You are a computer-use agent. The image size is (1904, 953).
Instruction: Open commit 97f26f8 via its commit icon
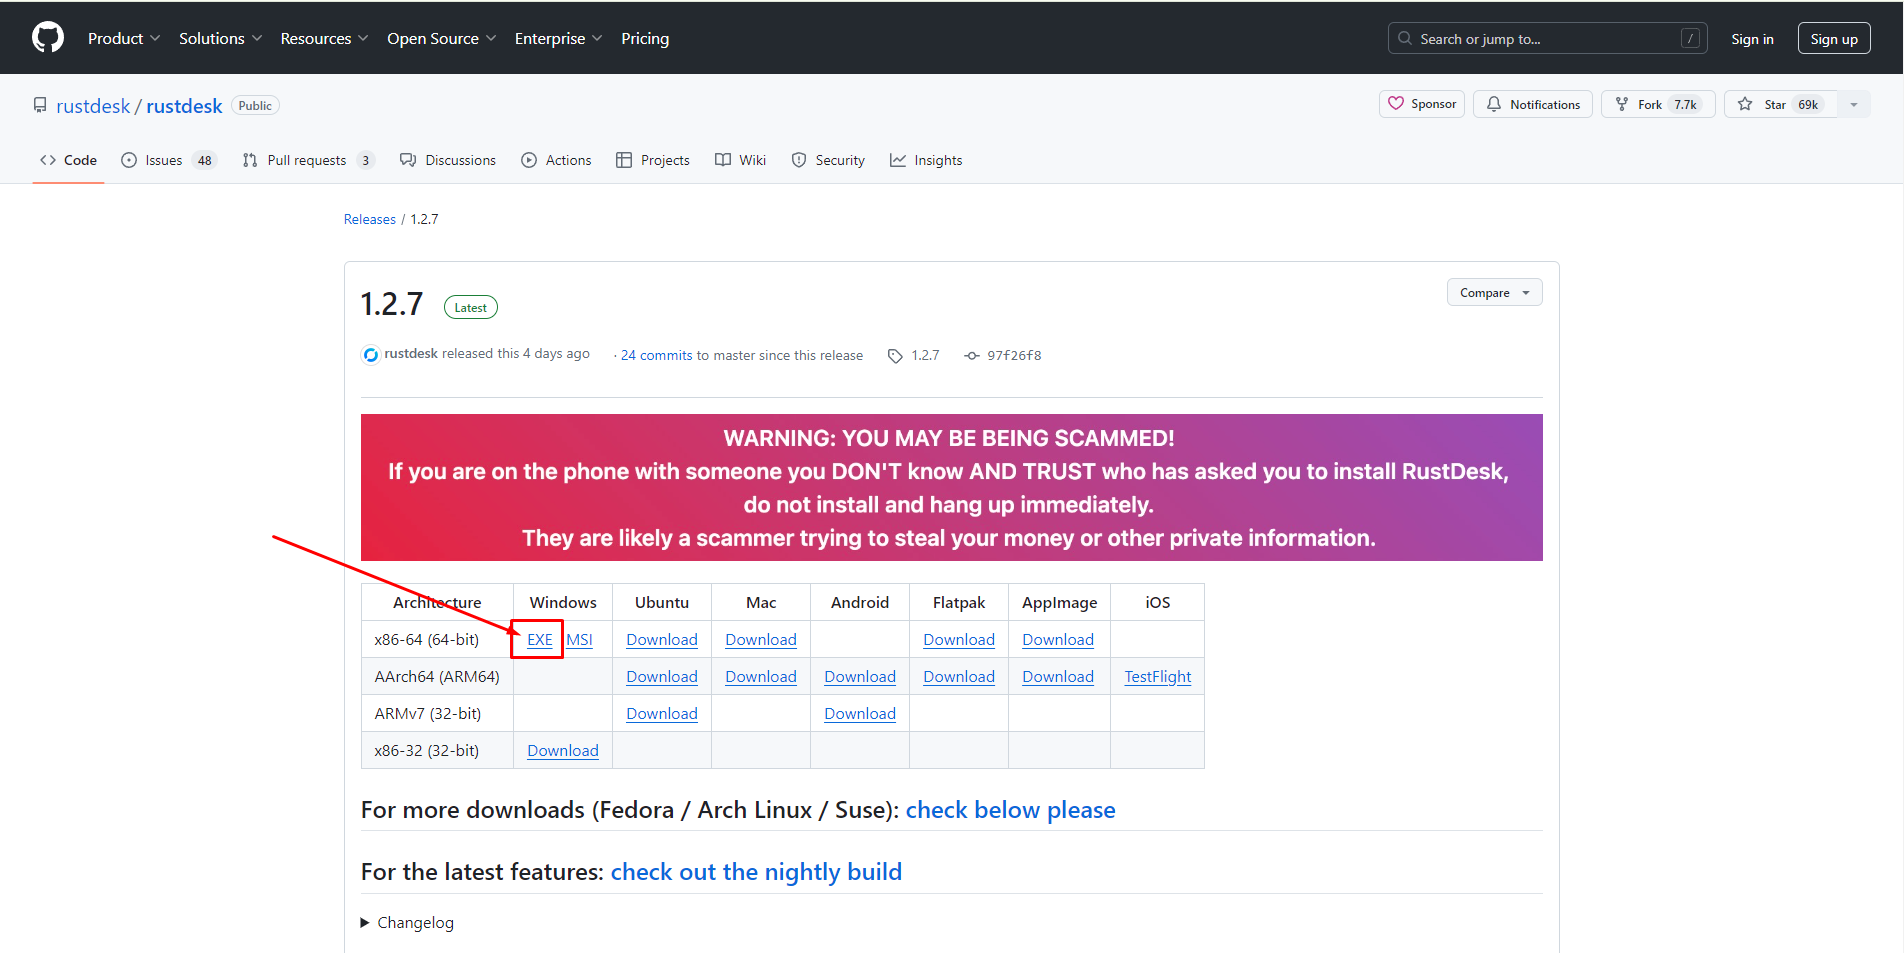pyautogui.click(x=971, y=355)
